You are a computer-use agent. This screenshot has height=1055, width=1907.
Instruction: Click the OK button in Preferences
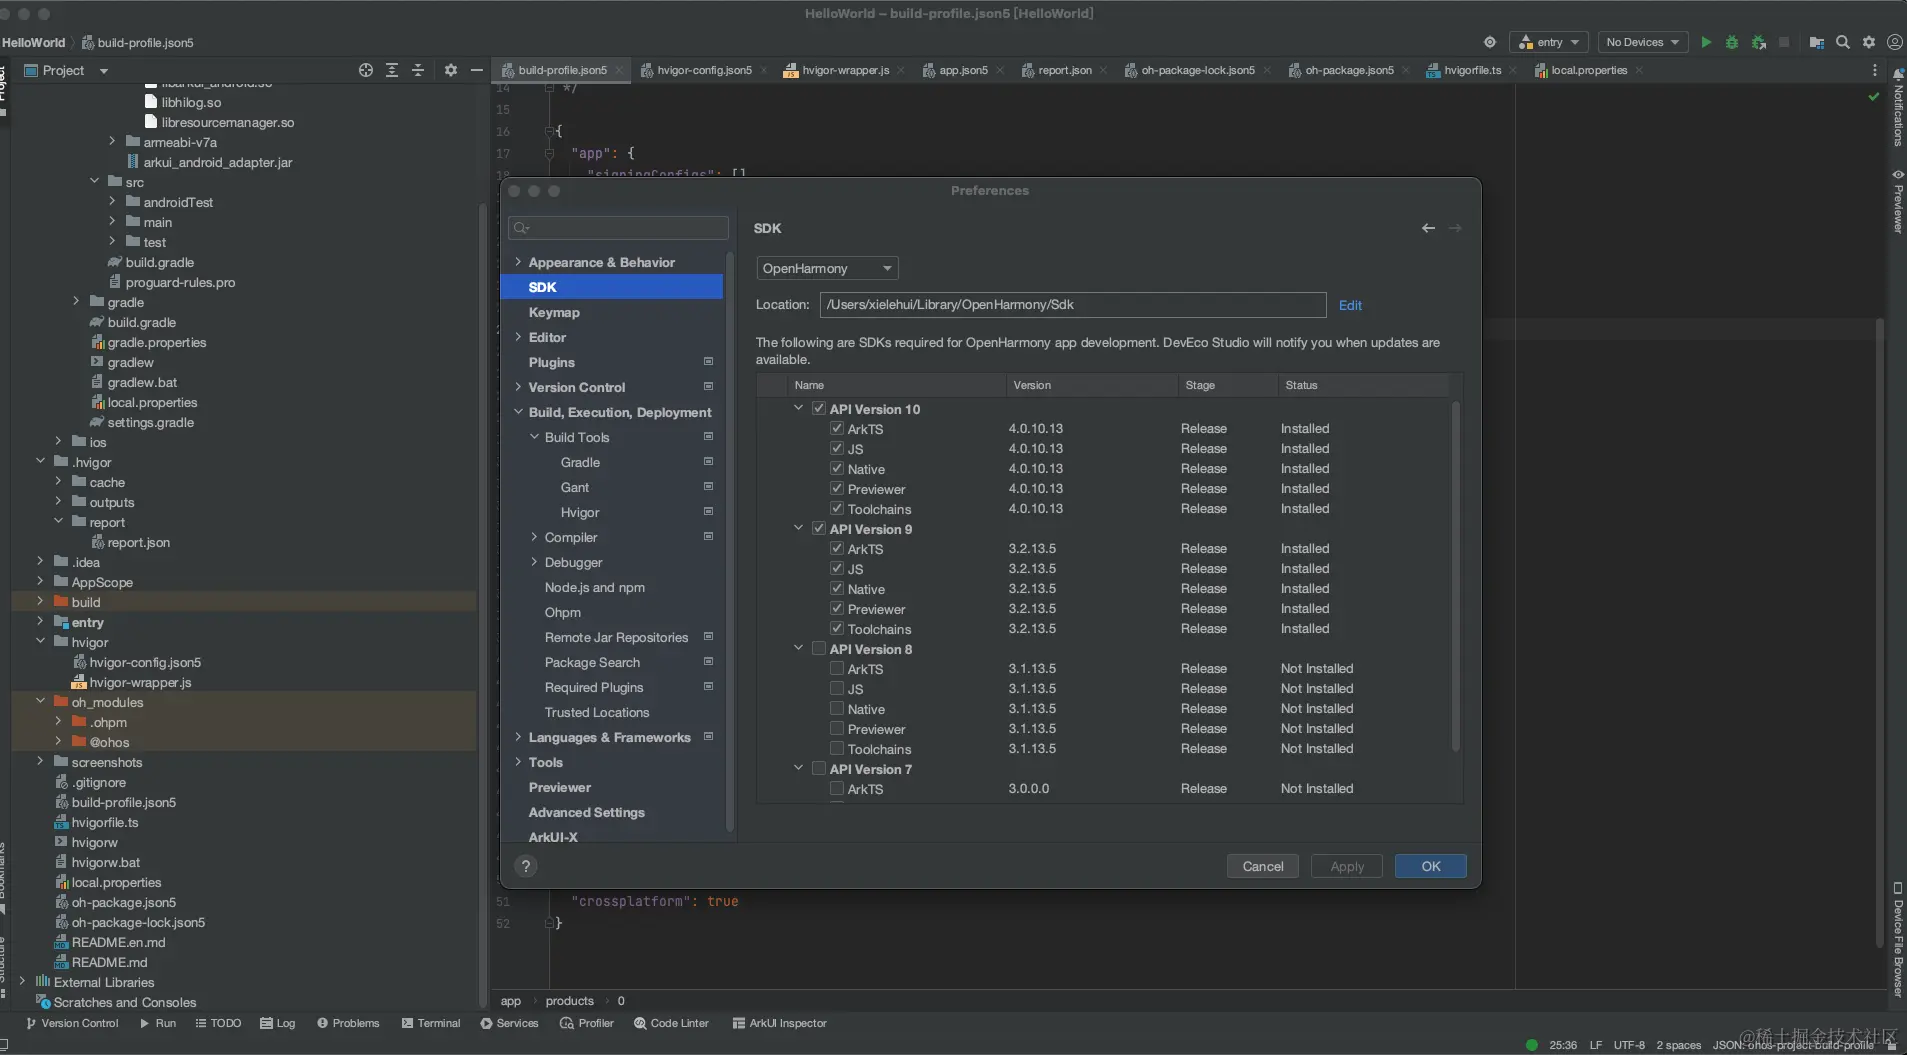click(x=1431, y=866)
